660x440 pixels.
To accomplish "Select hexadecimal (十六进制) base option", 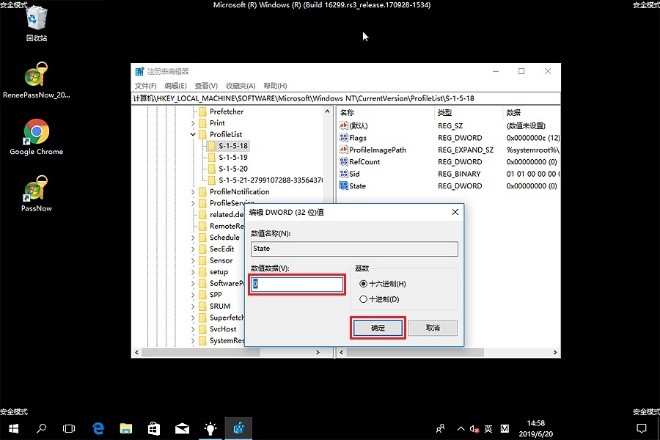I will (383, 284).
